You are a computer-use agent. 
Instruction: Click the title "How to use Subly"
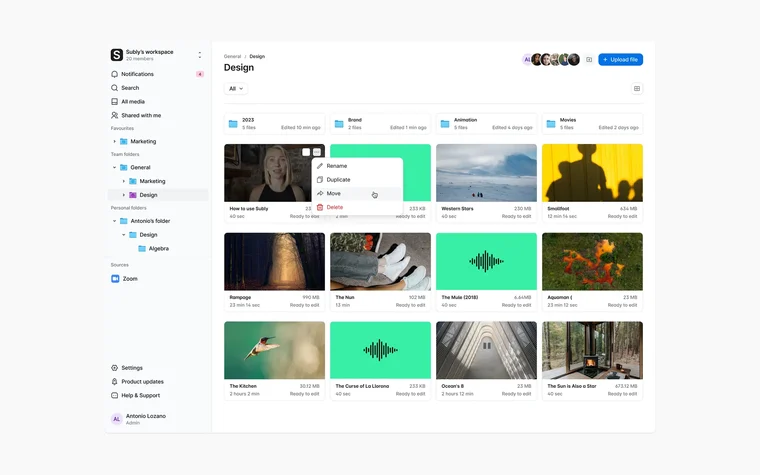pyautogui.click(x=249, y=208)
